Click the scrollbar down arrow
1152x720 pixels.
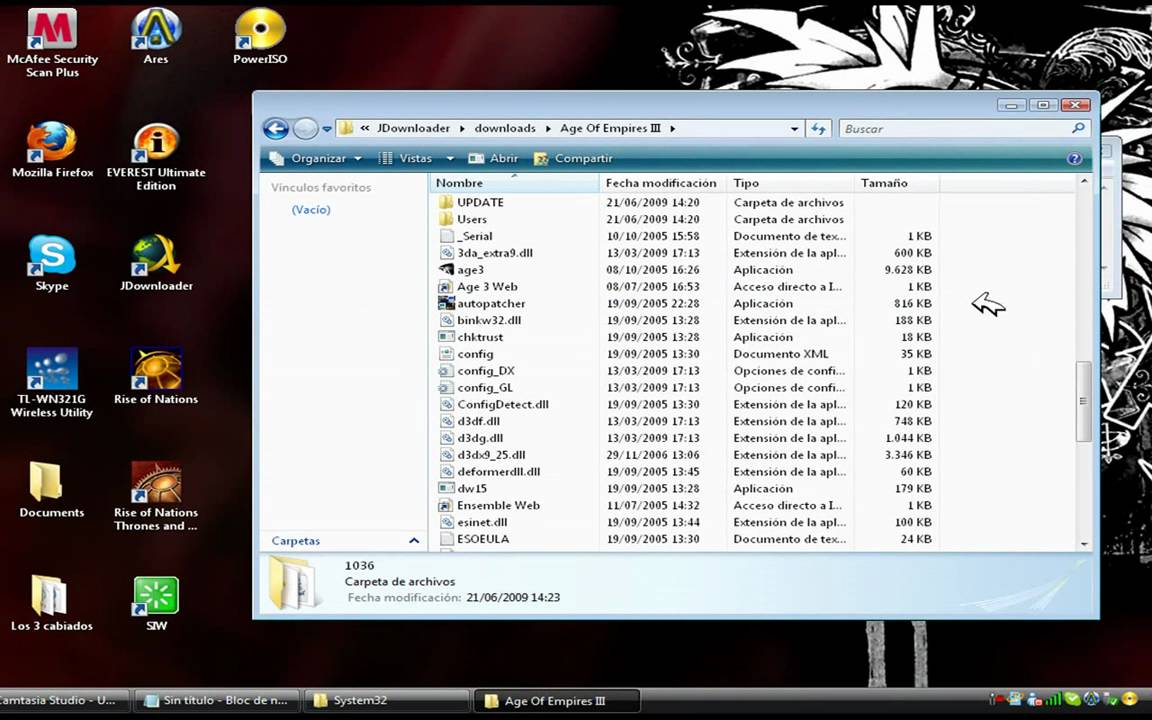1084,544
